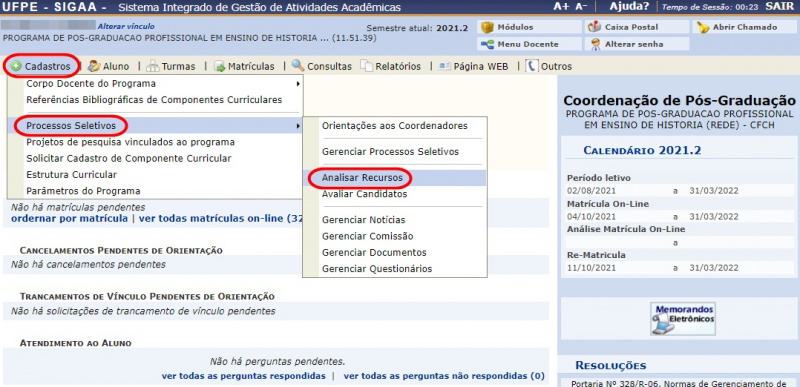Click the Caixa Postal mailbox icon
This screenshot has height=387, width=800.
point(594,27)
